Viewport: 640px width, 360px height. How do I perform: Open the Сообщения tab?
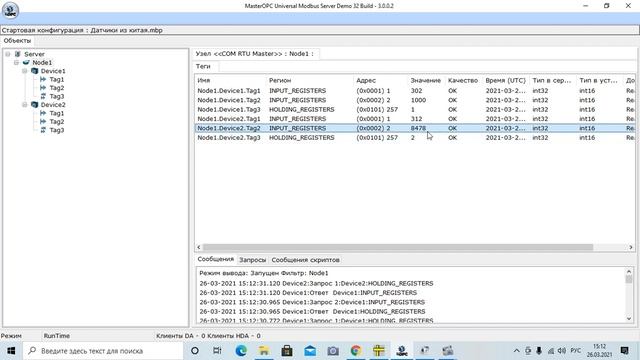(x=216, y=259)
